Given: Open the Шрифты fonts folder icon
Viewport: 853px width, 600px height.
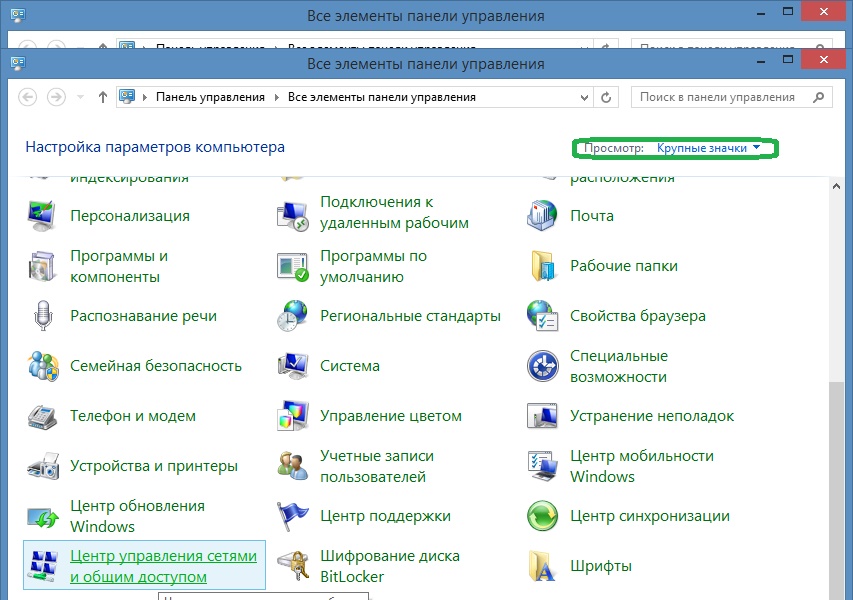Looking at the screenshot, I should [x=542, y=566].
